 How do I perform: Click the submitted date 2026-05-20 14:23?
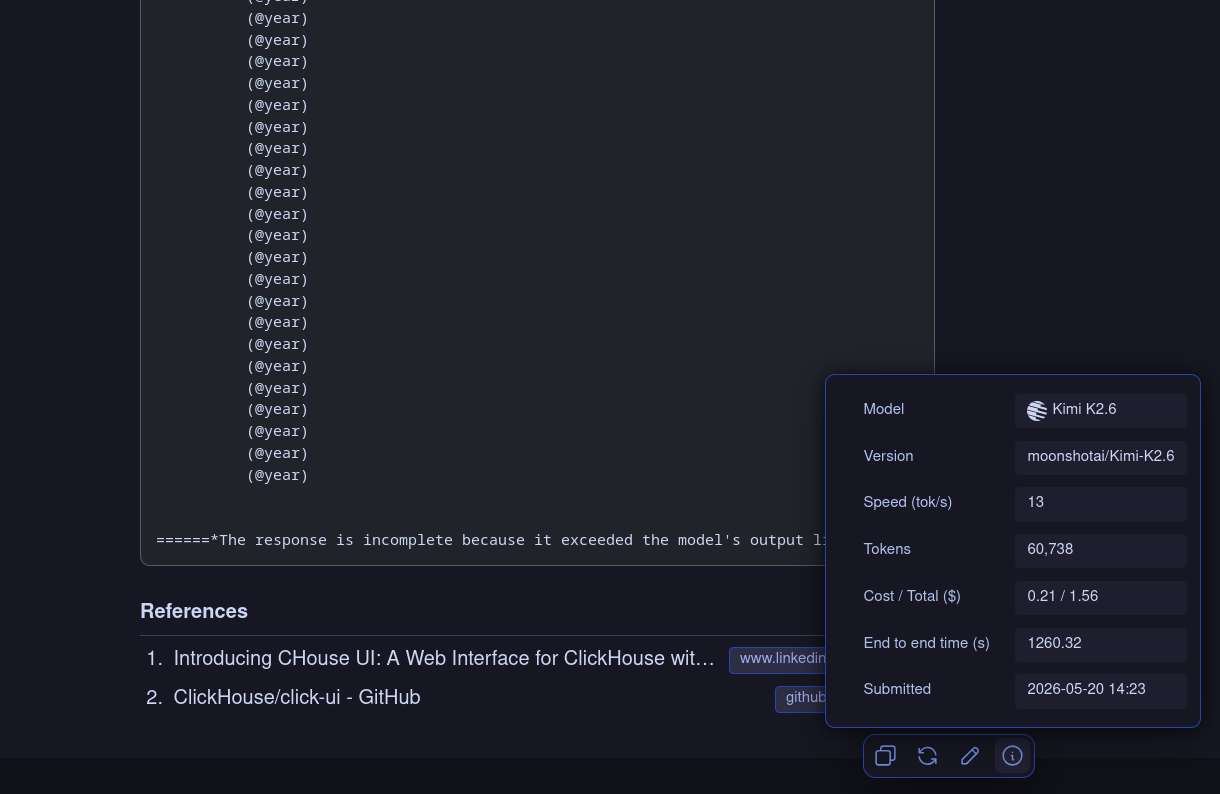1100,690
